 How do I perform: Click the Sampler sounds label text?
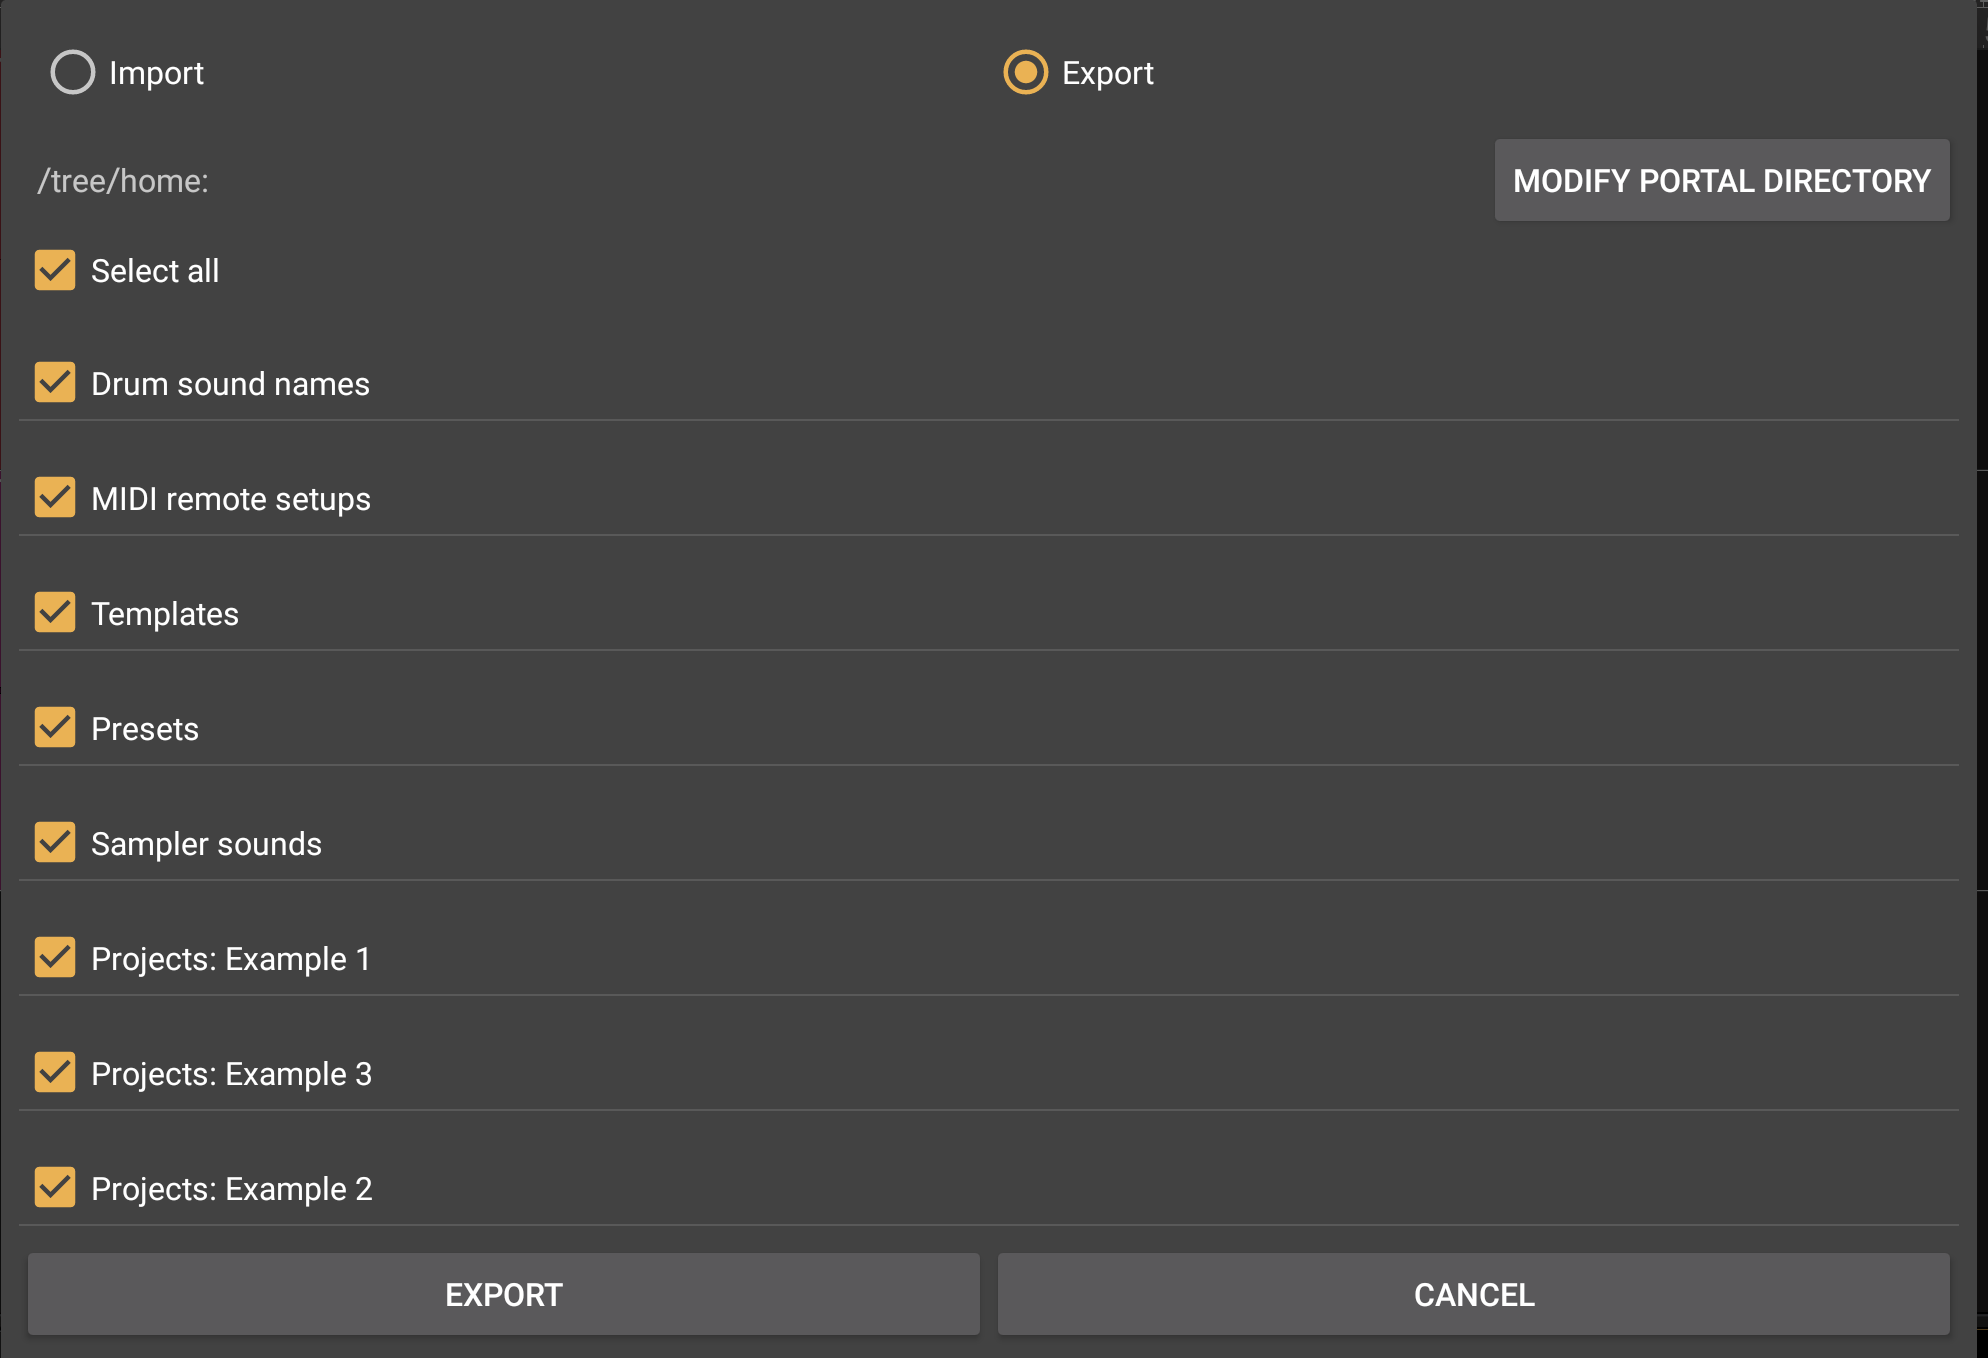pos(206,844)
